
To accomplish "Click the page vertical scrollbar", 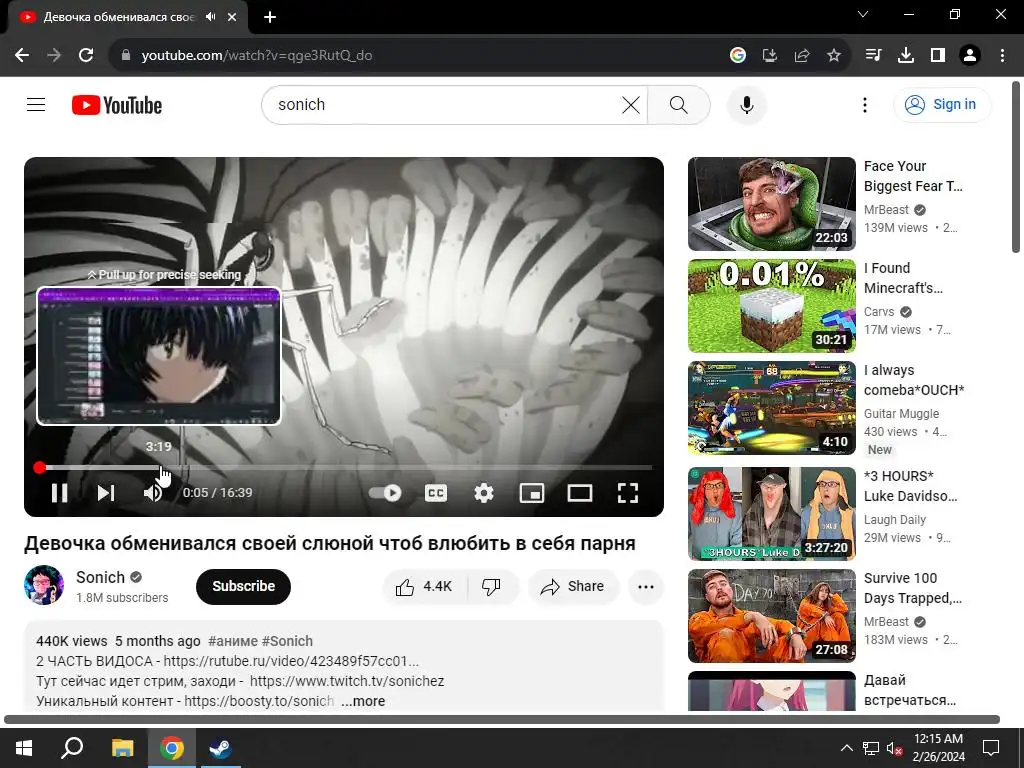I will pos(1016,167).
